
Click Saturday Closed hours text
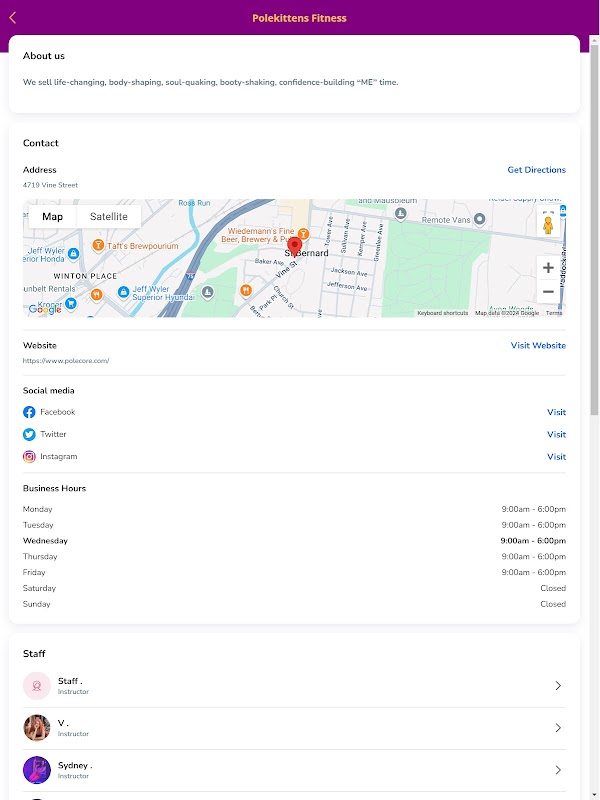pos(553,588)
